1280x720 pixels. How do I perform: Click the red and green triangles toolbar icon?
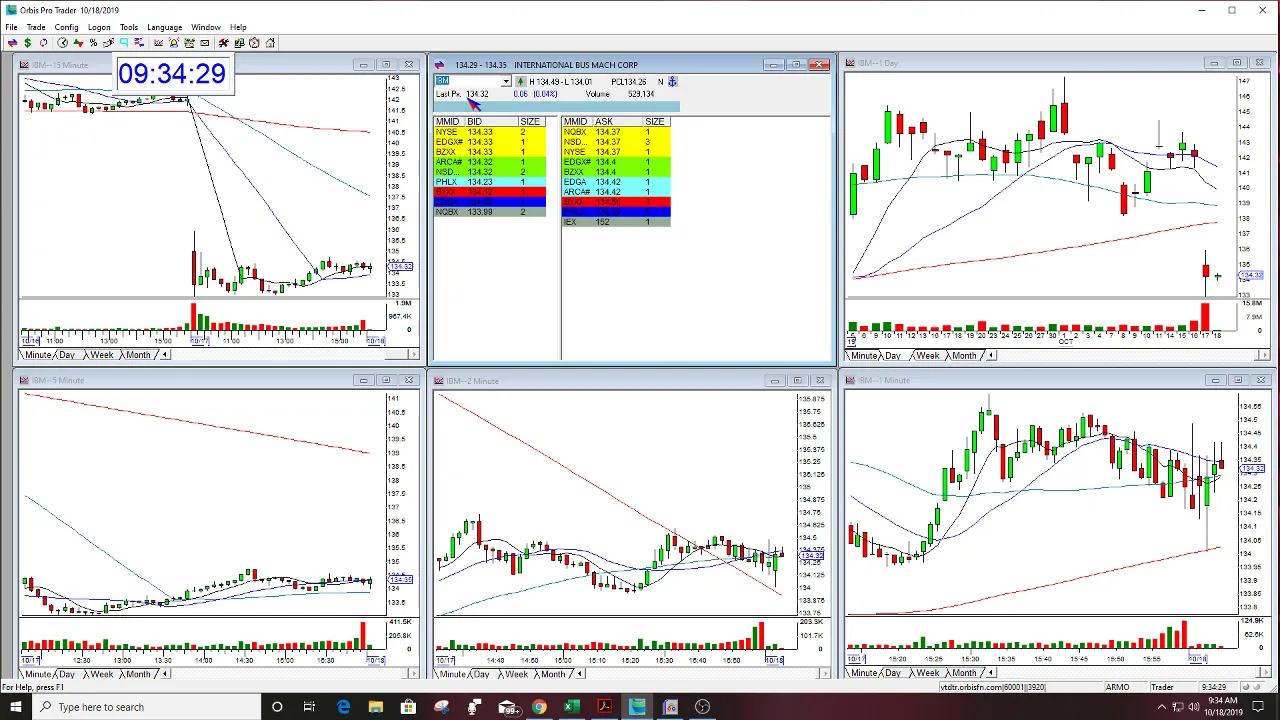(78, 43)
